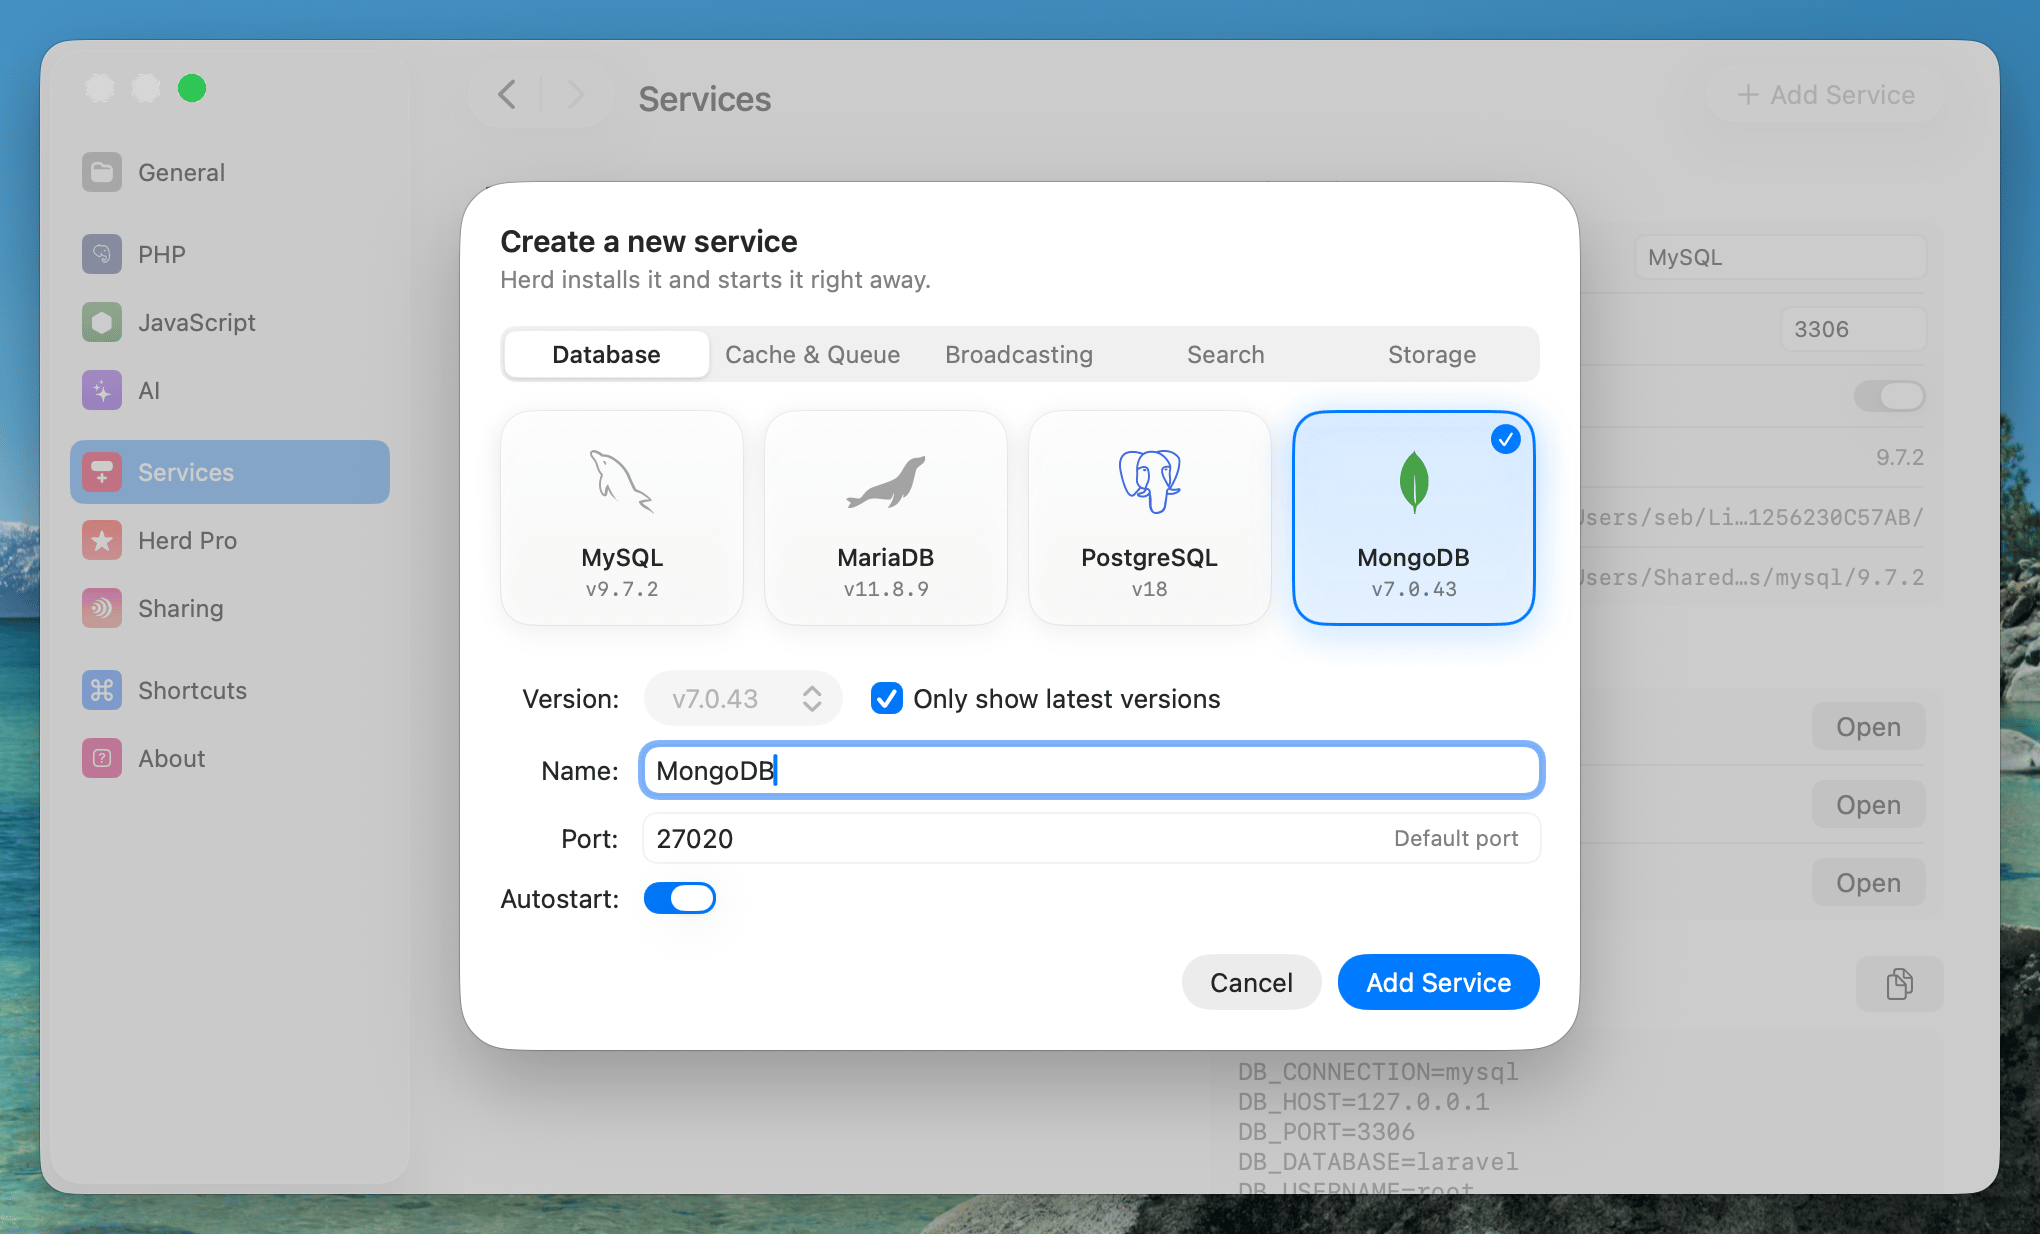Viewport: 2040px width, 1234px height.
Task: Open Shortcuts command-key icon
Action: click(x=102, y=690)
